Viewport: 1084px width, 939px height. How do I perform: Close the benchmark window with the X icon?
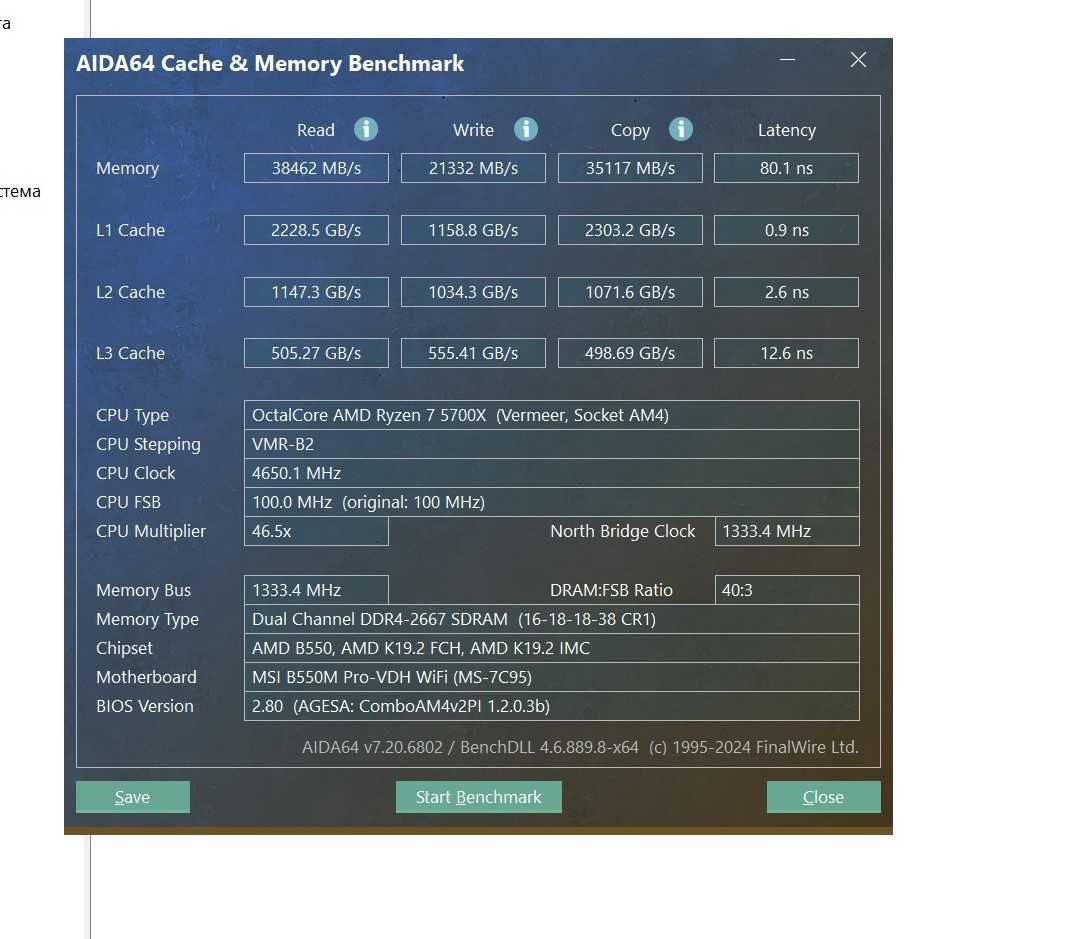[x=858, y=60]
